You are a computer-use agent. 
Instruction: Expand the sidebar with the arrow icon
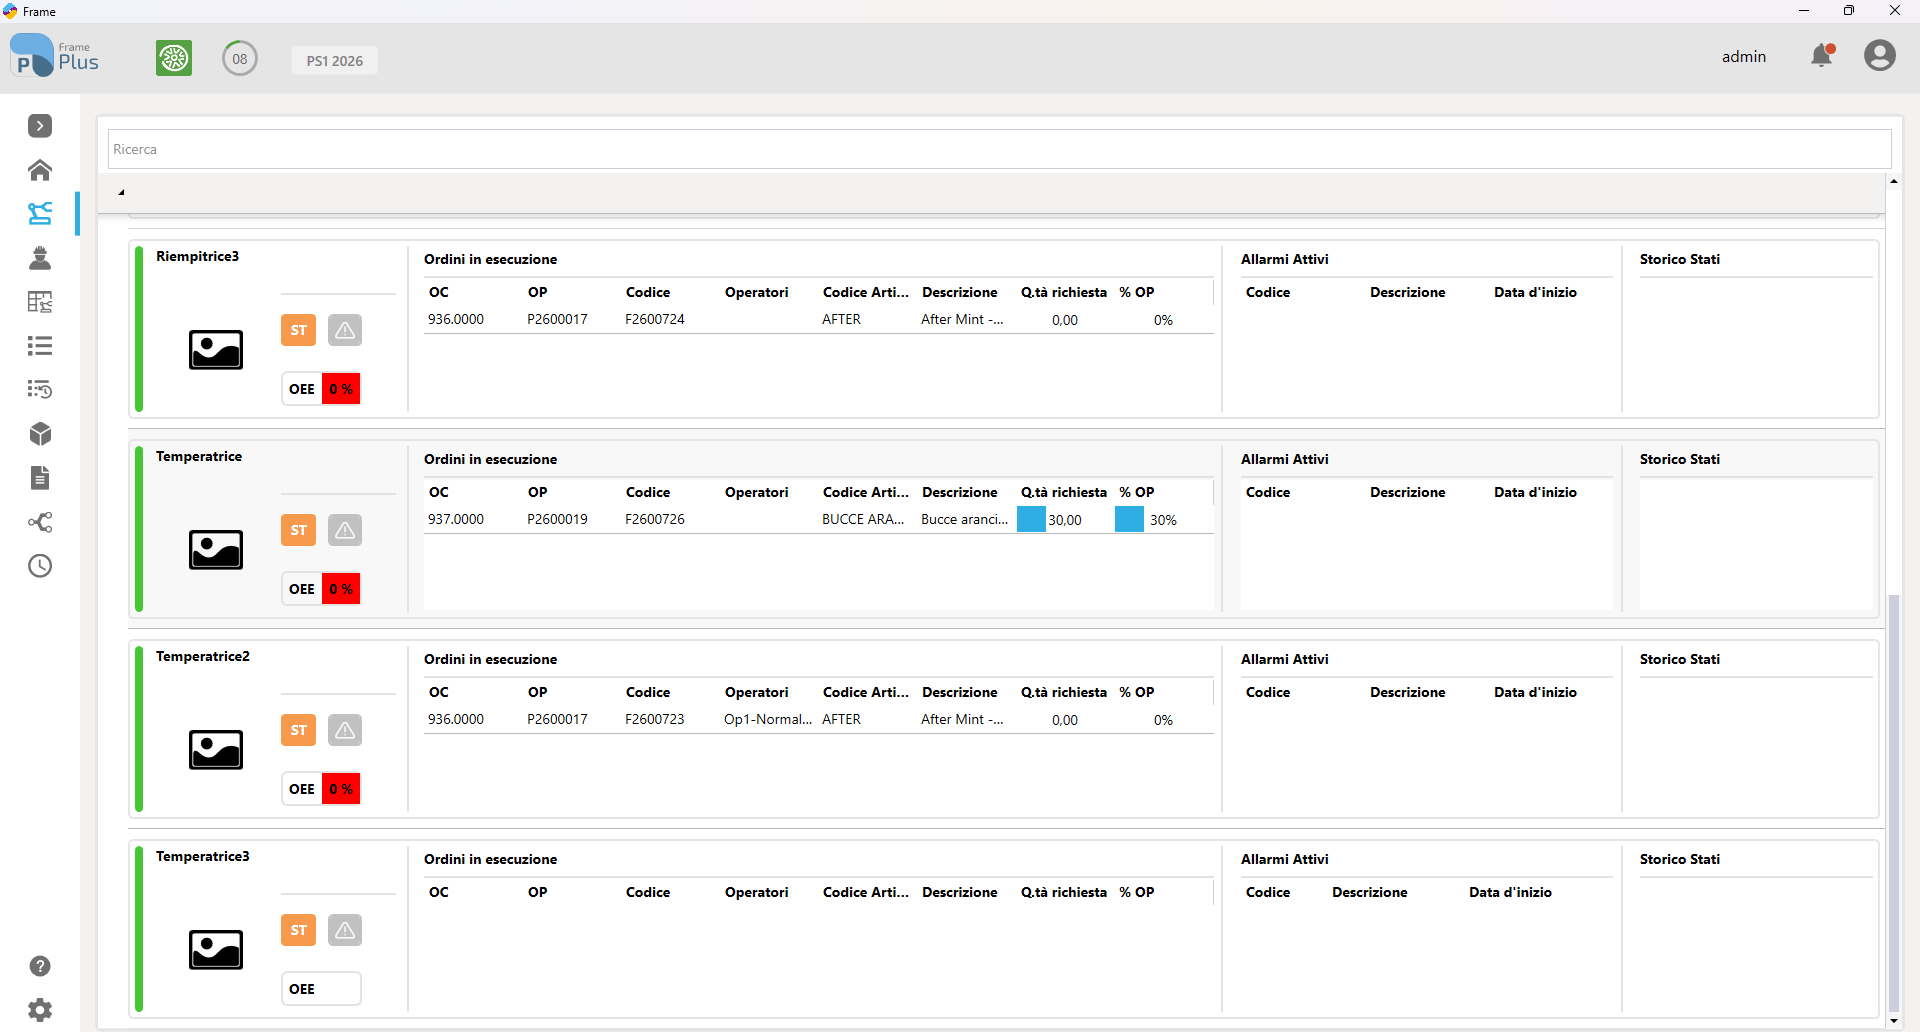pos(40,126)
